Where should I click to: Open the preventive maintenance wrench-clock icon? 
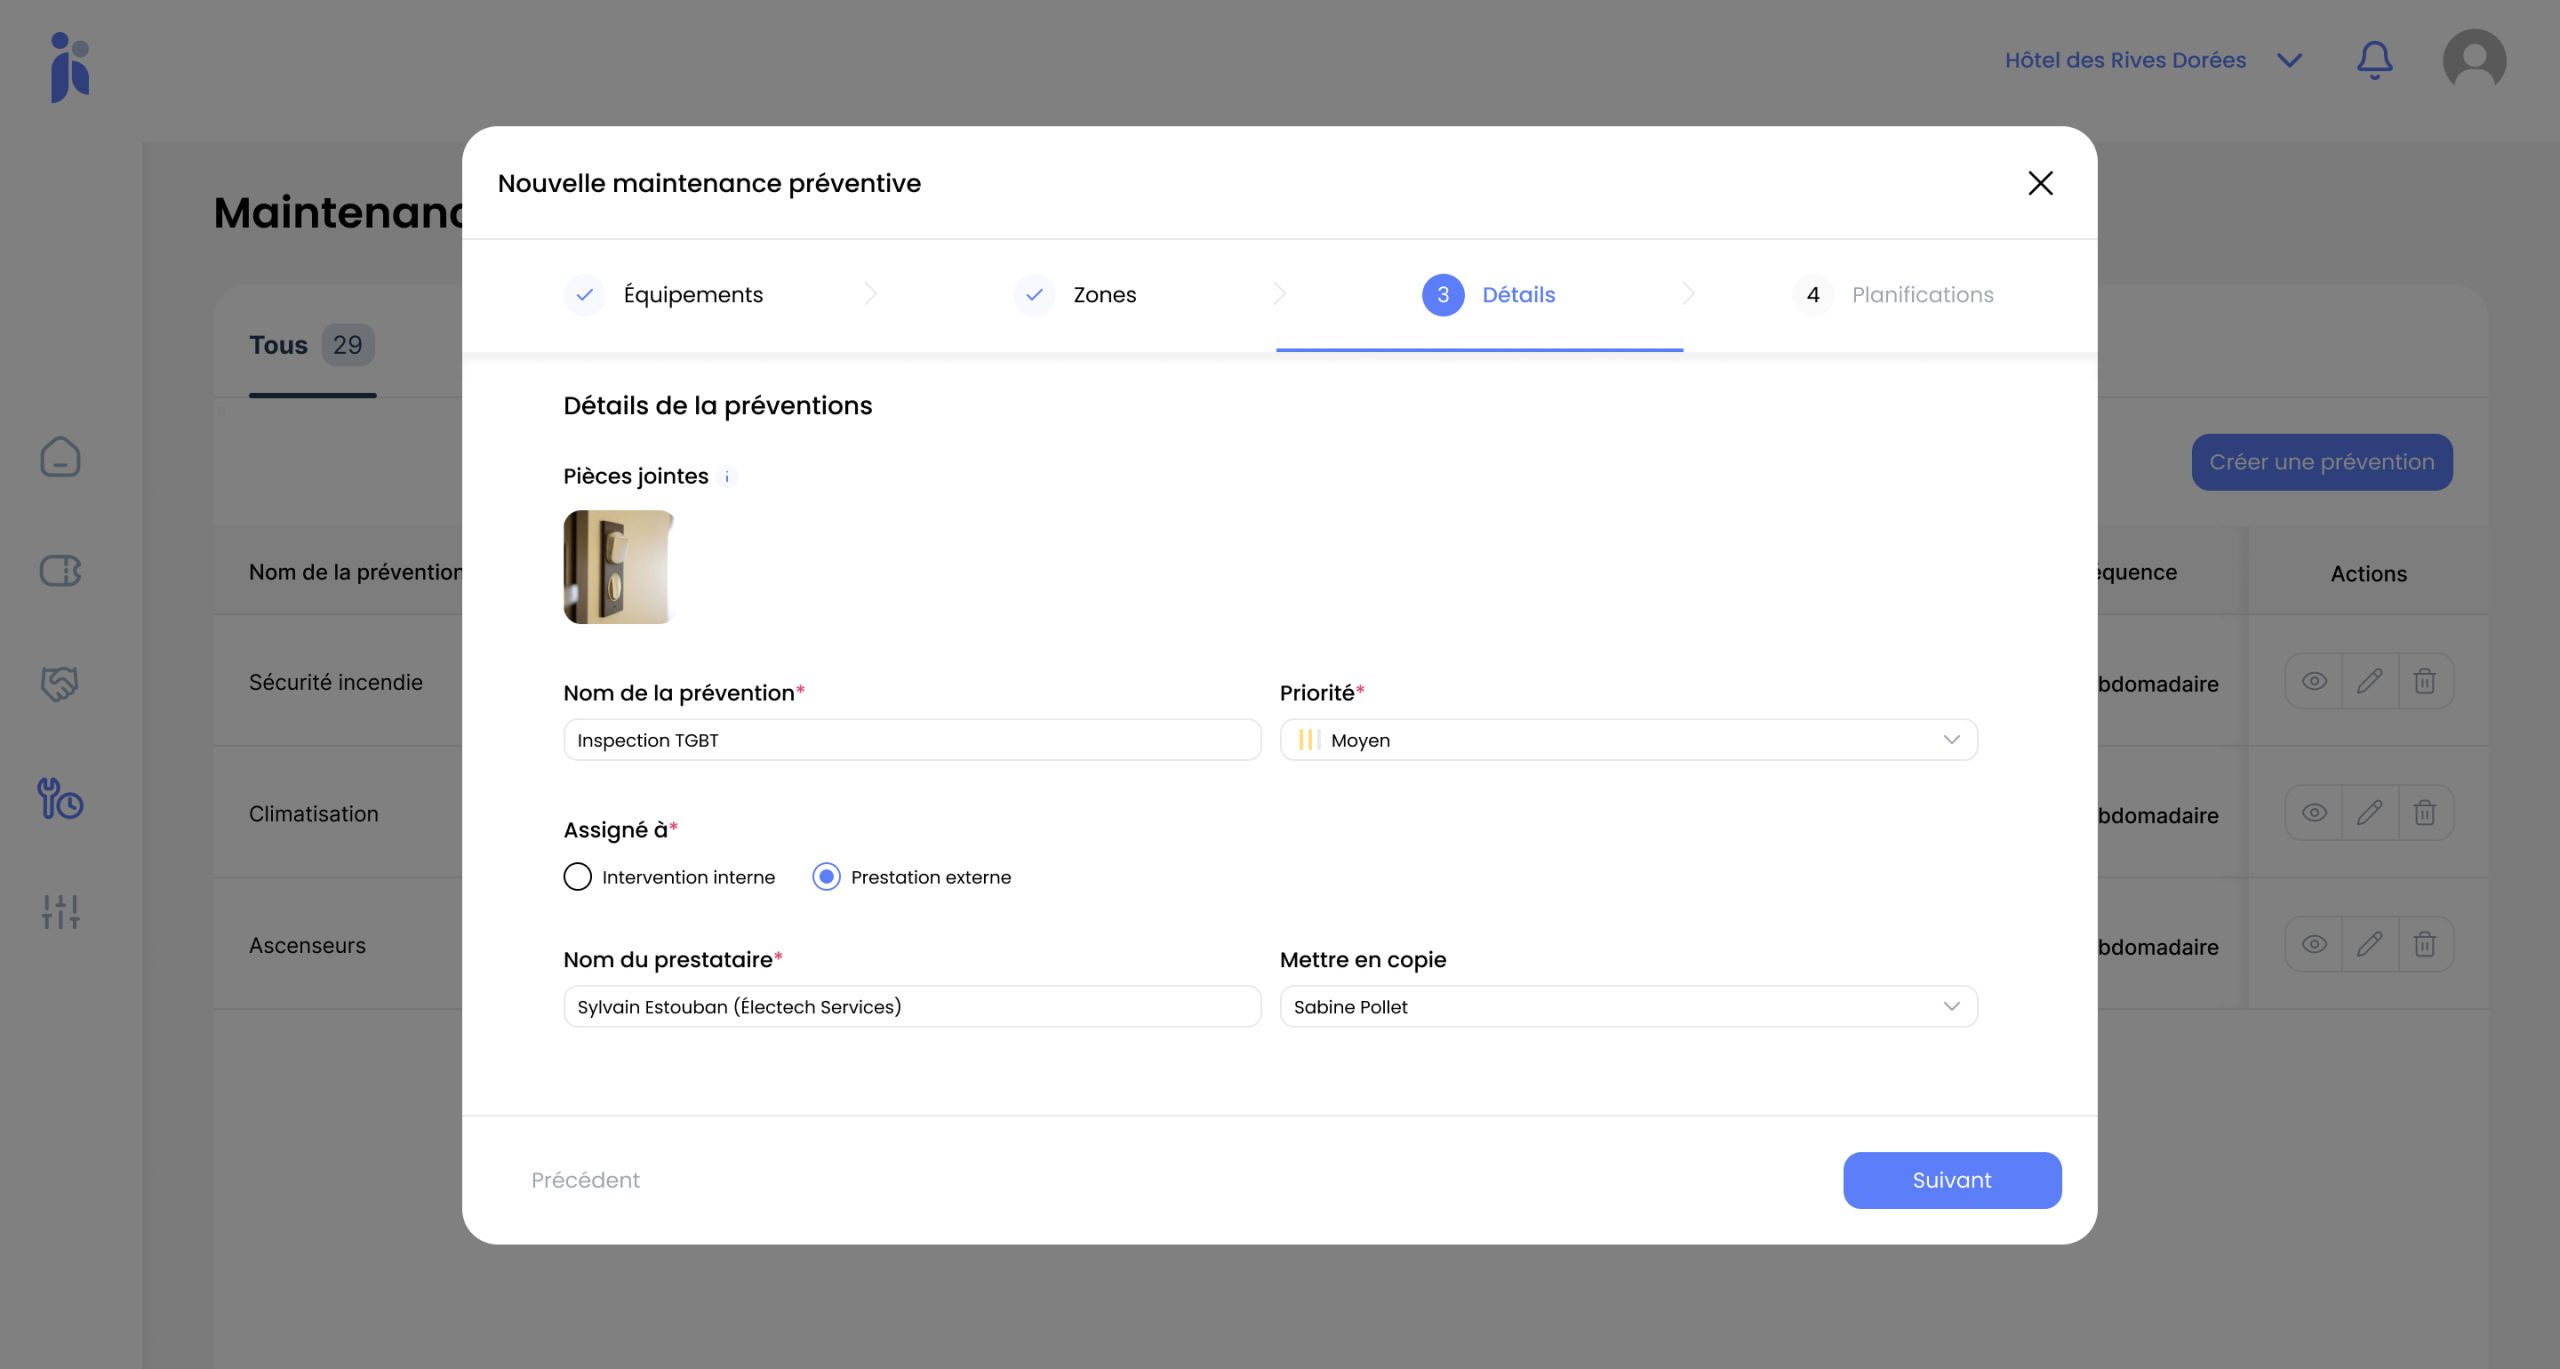click(x=60, y=799)
